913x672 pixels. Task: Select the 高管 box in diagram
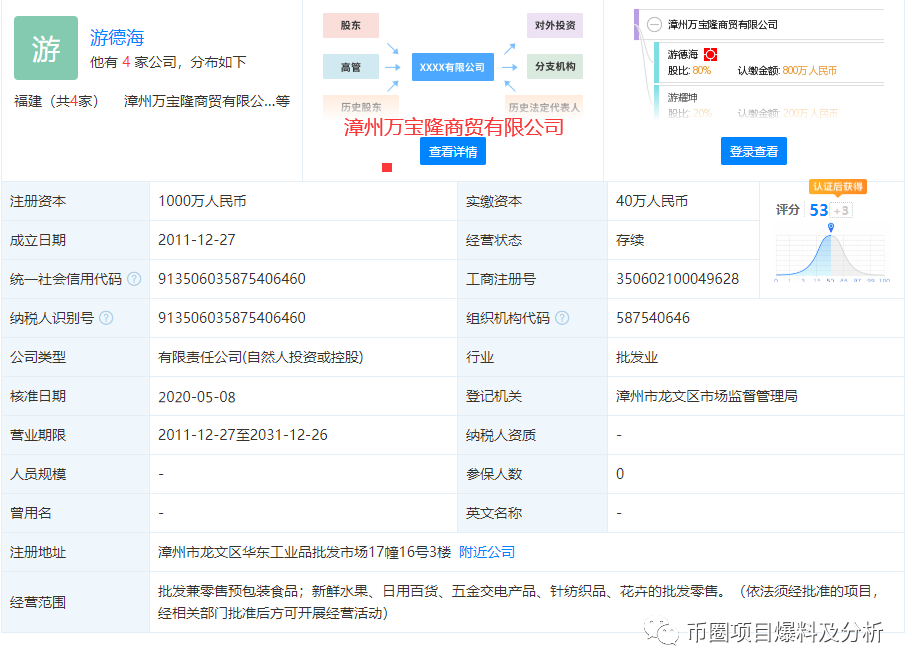(351, 67)
